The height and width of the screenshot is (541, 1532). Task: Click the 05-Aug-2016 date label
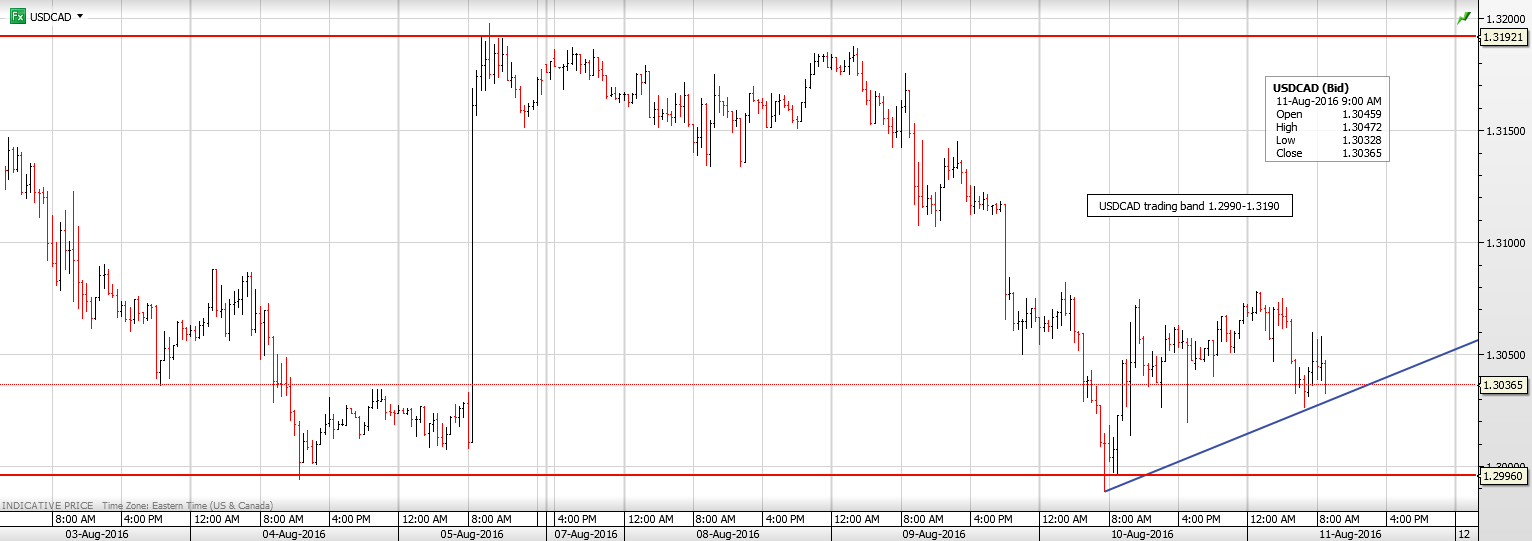[x=472, y=534]
